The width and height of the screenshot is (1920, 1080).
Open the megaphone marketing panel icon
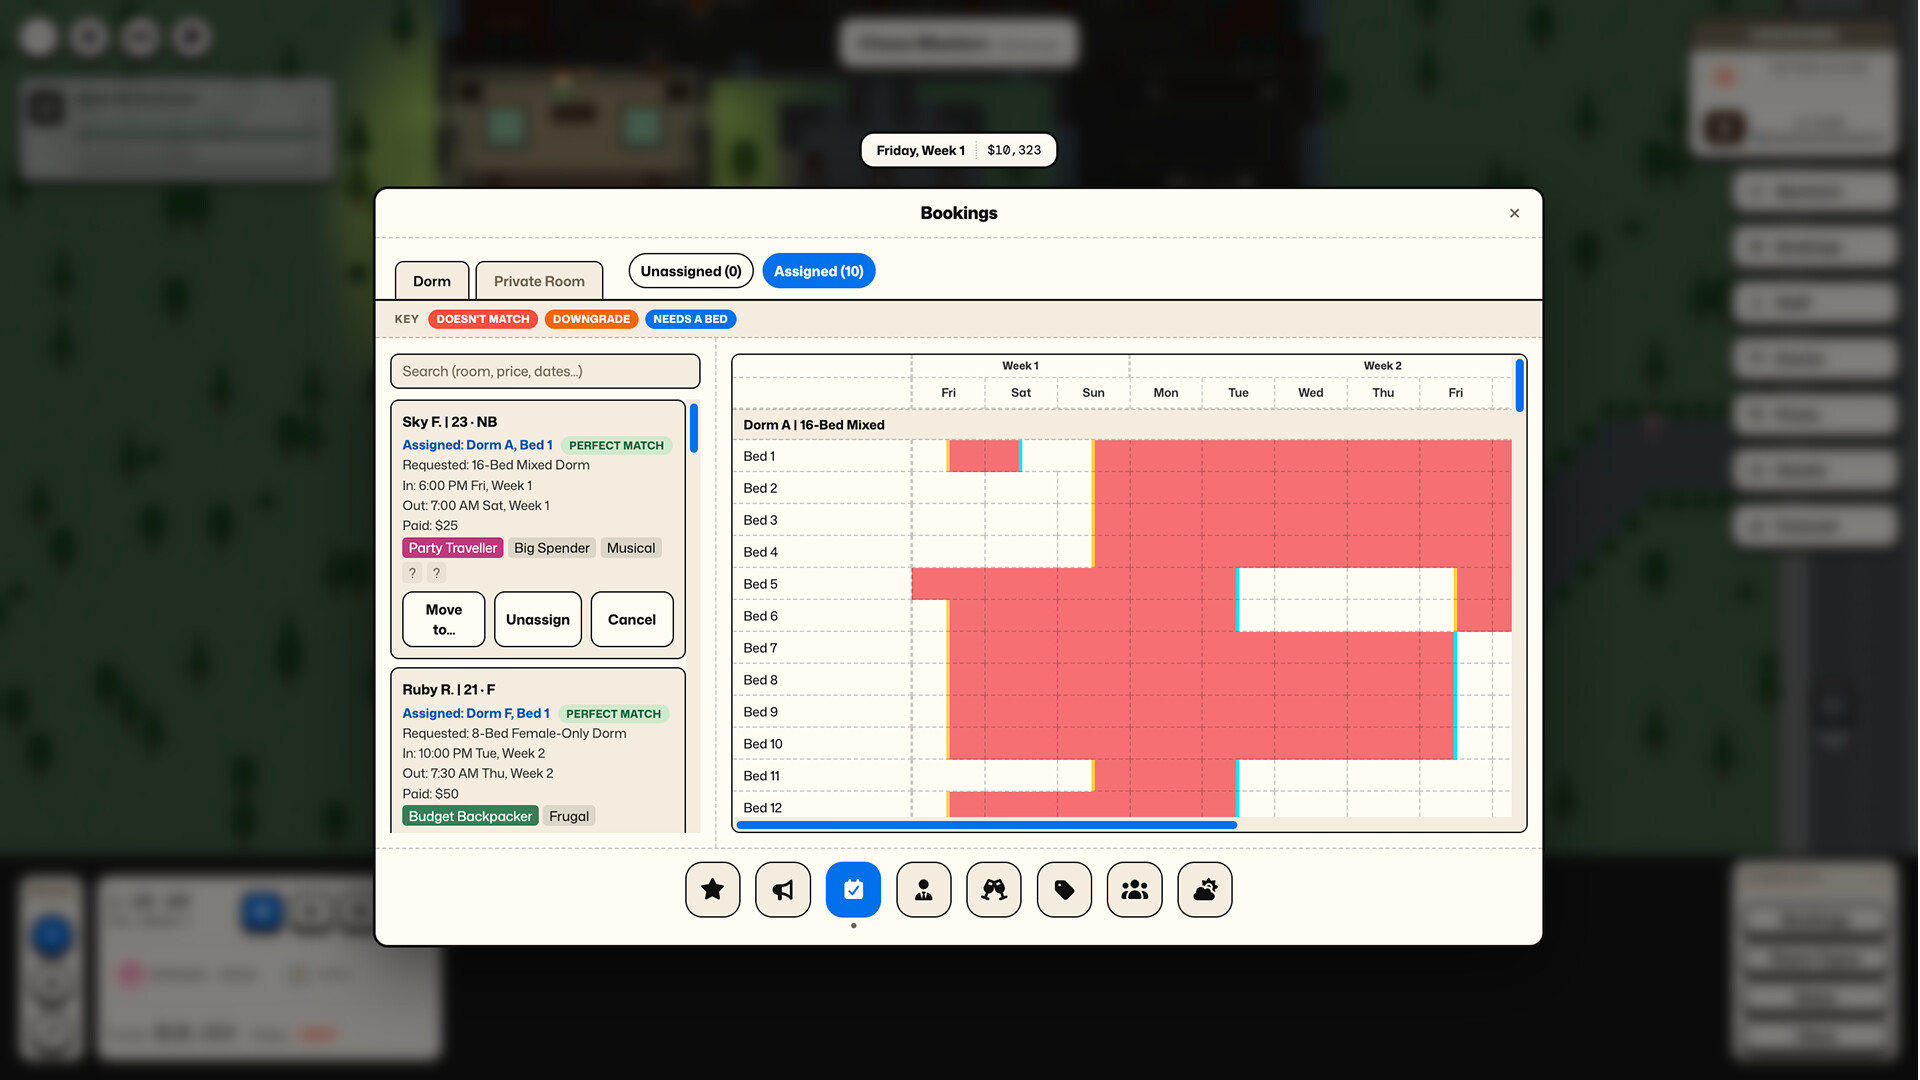[x=783, y=889]
